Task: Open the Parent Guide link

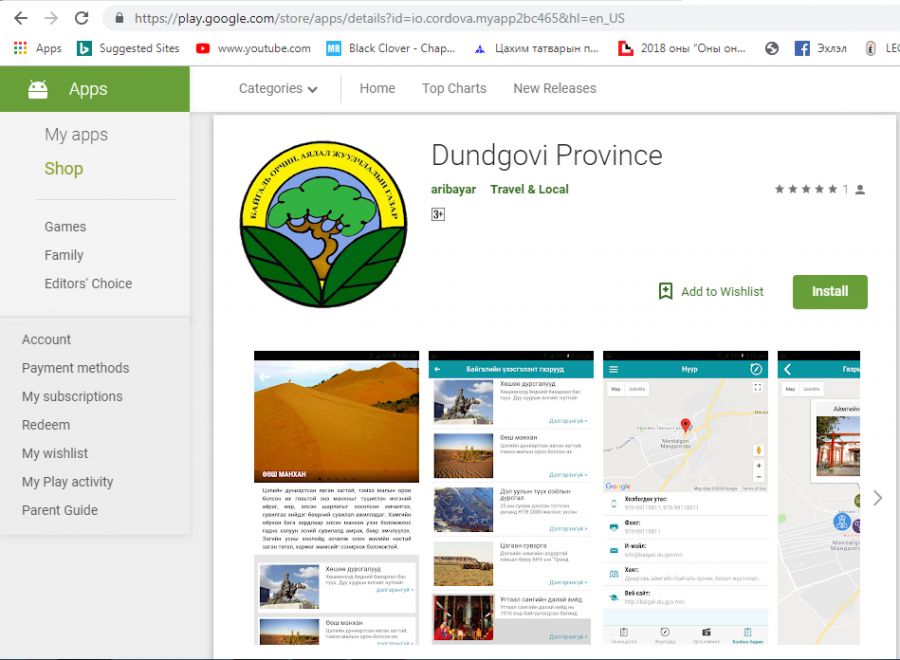Action: (60, 510)
